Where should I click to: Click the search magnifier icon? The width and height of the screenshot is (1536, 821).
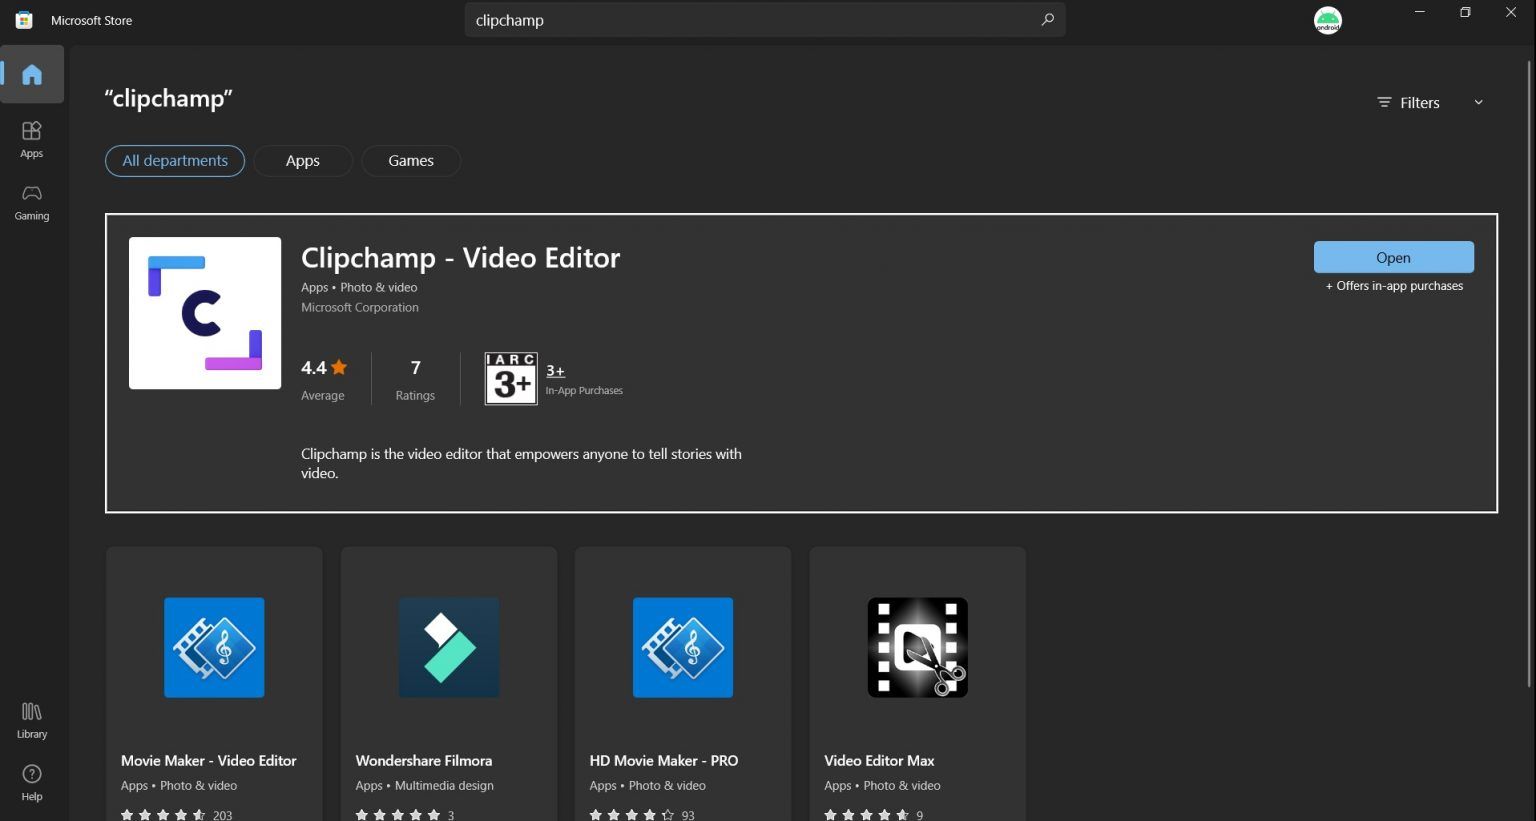click(x=1047, y=19)
